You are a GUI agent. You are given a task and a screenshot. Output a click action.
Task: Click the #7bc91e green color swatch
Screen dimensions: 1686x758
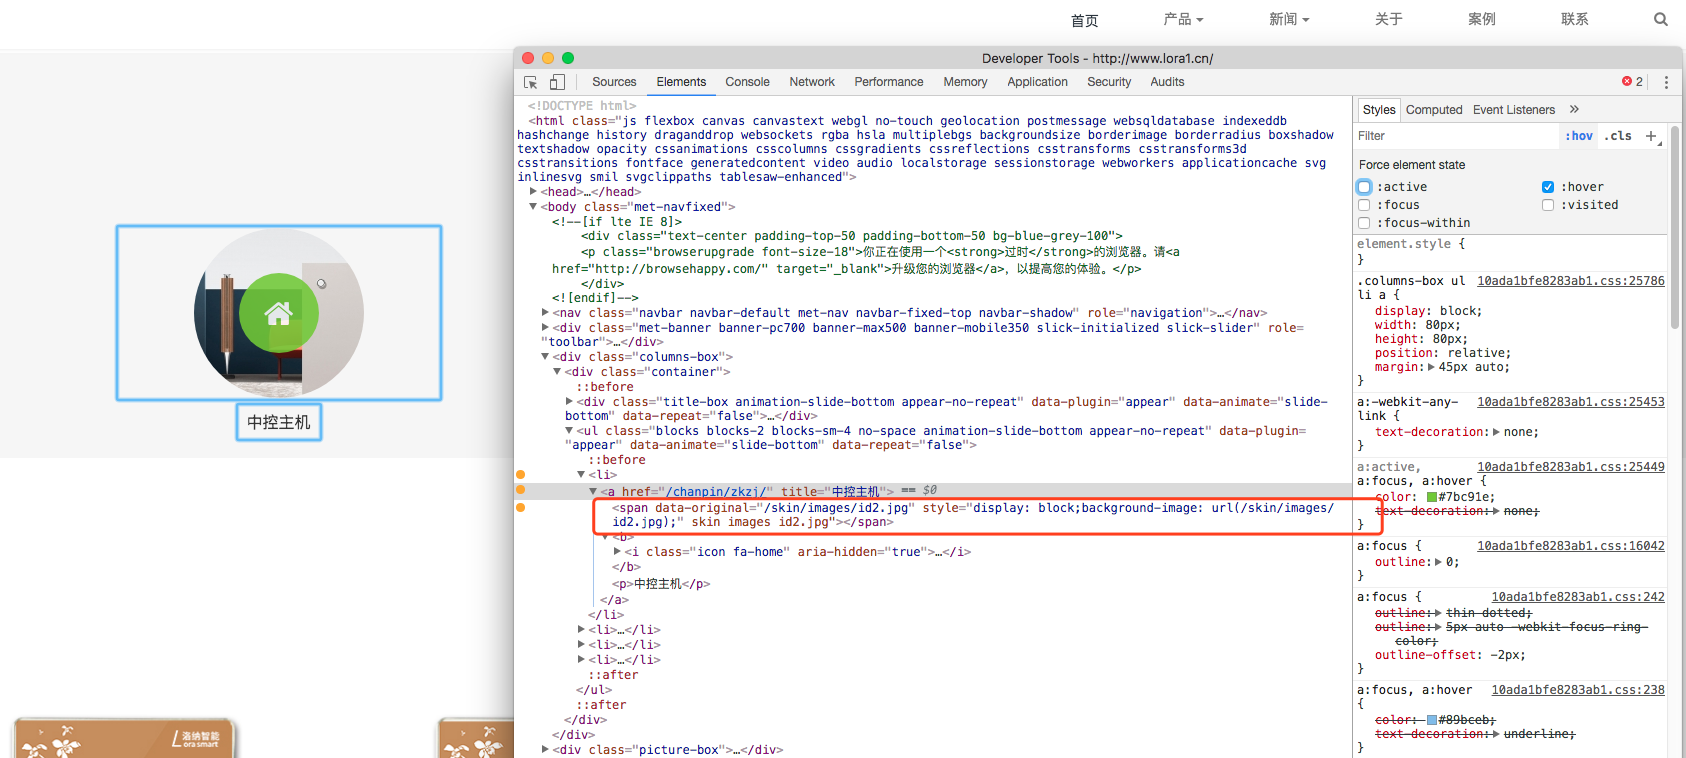point(1432,497)
